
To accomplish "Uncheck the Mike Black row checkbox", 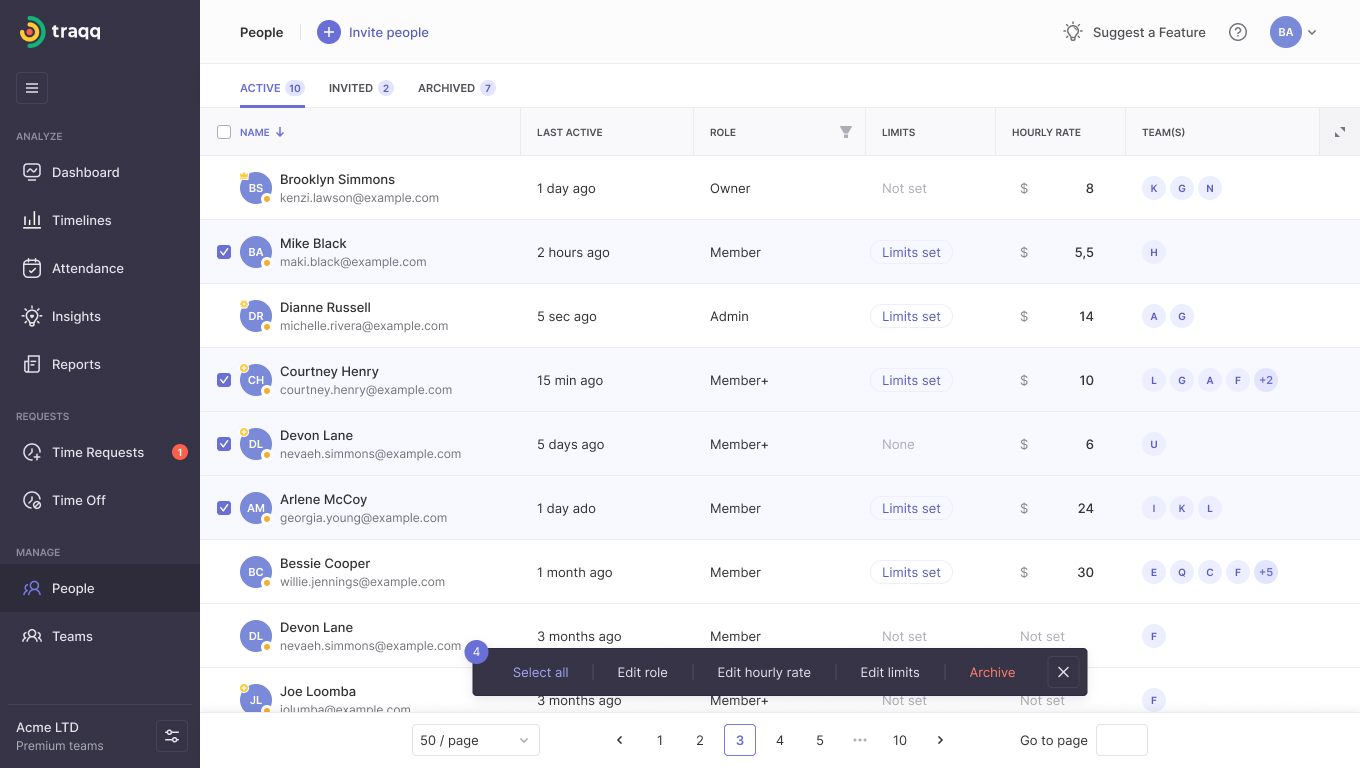I will [224, 252].
